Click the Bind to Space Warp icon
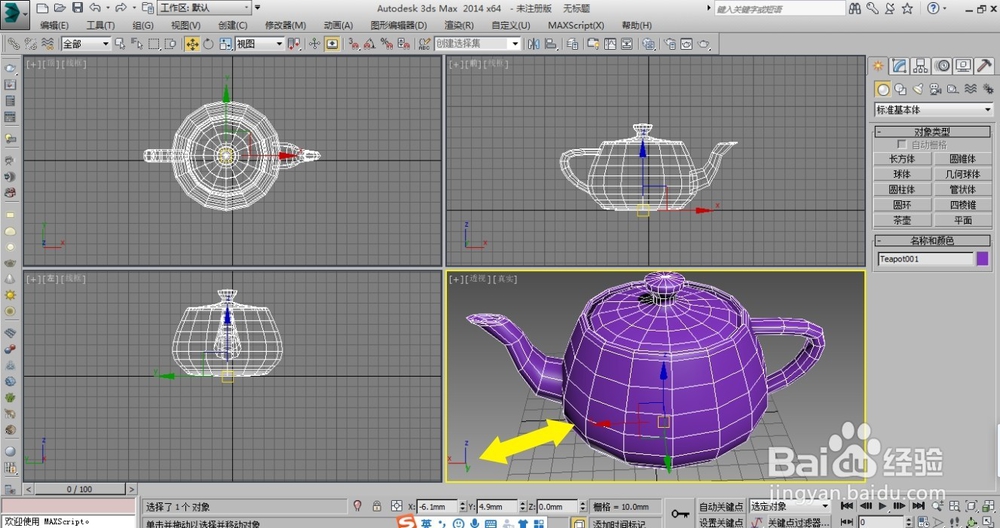 (47, 44)
